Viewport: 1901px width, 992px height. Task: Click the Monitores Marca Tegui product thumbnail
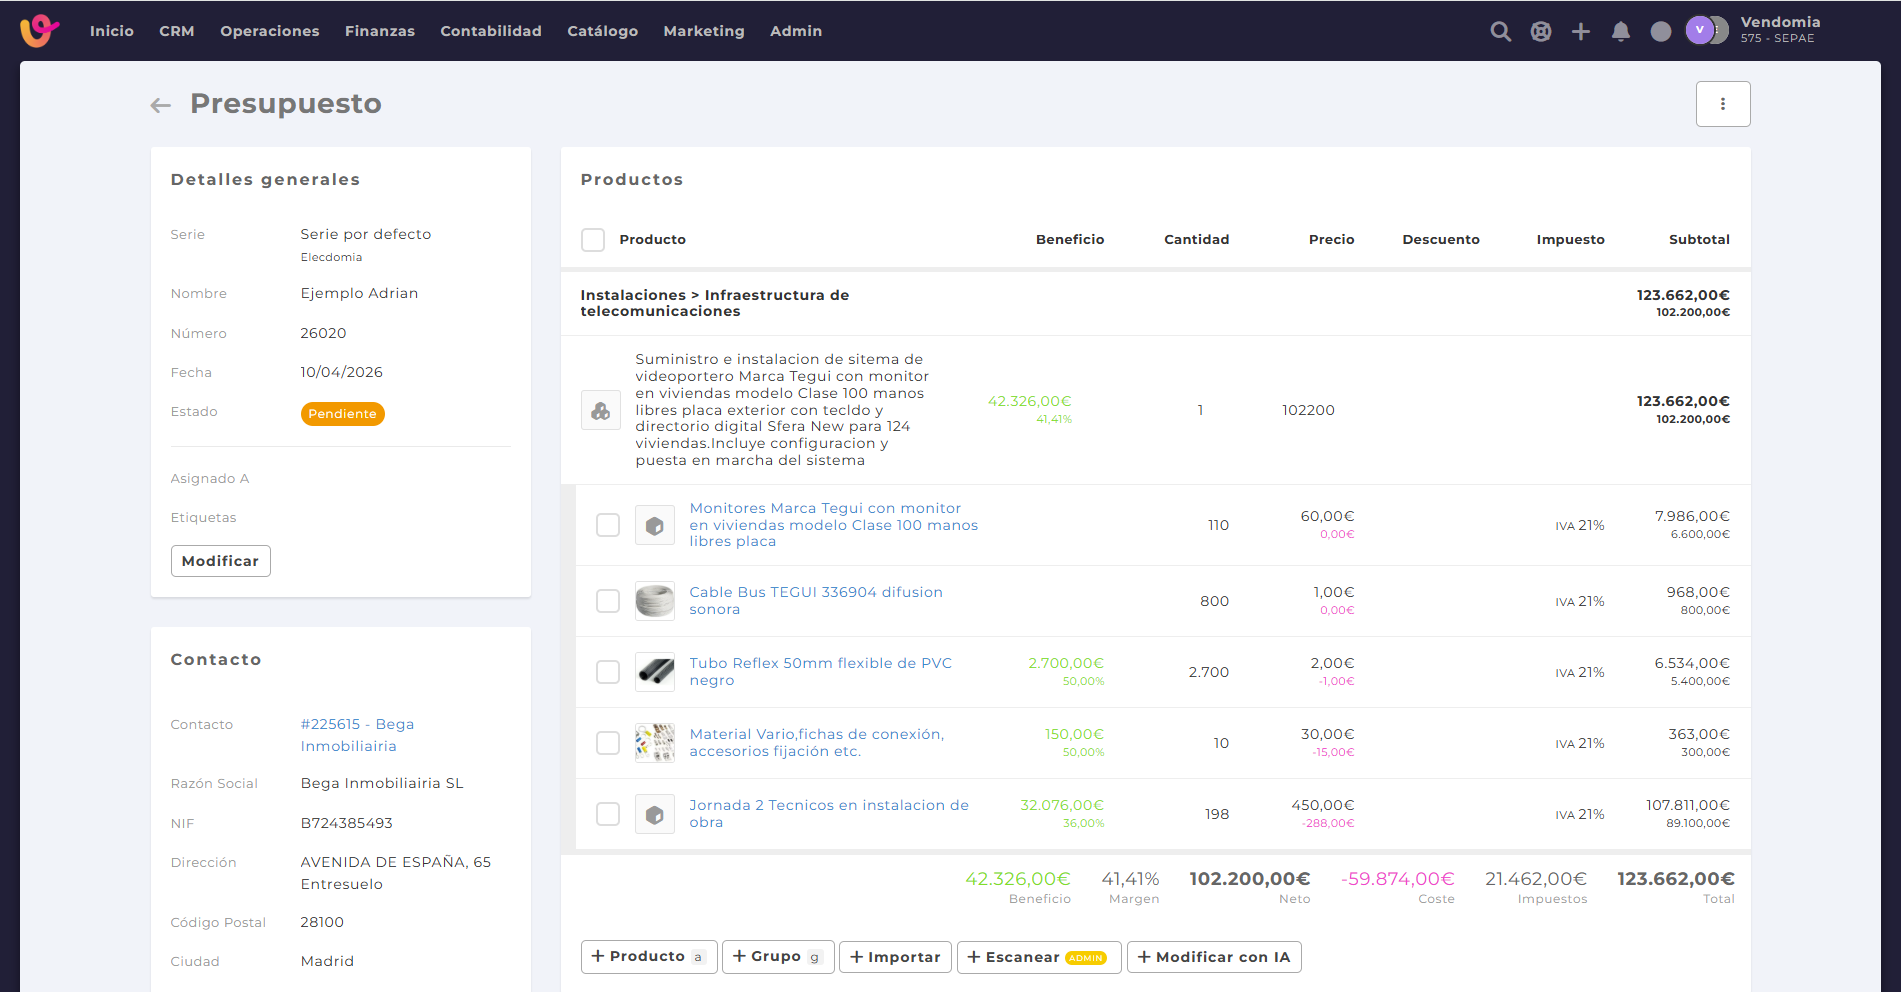pos(655,525)
